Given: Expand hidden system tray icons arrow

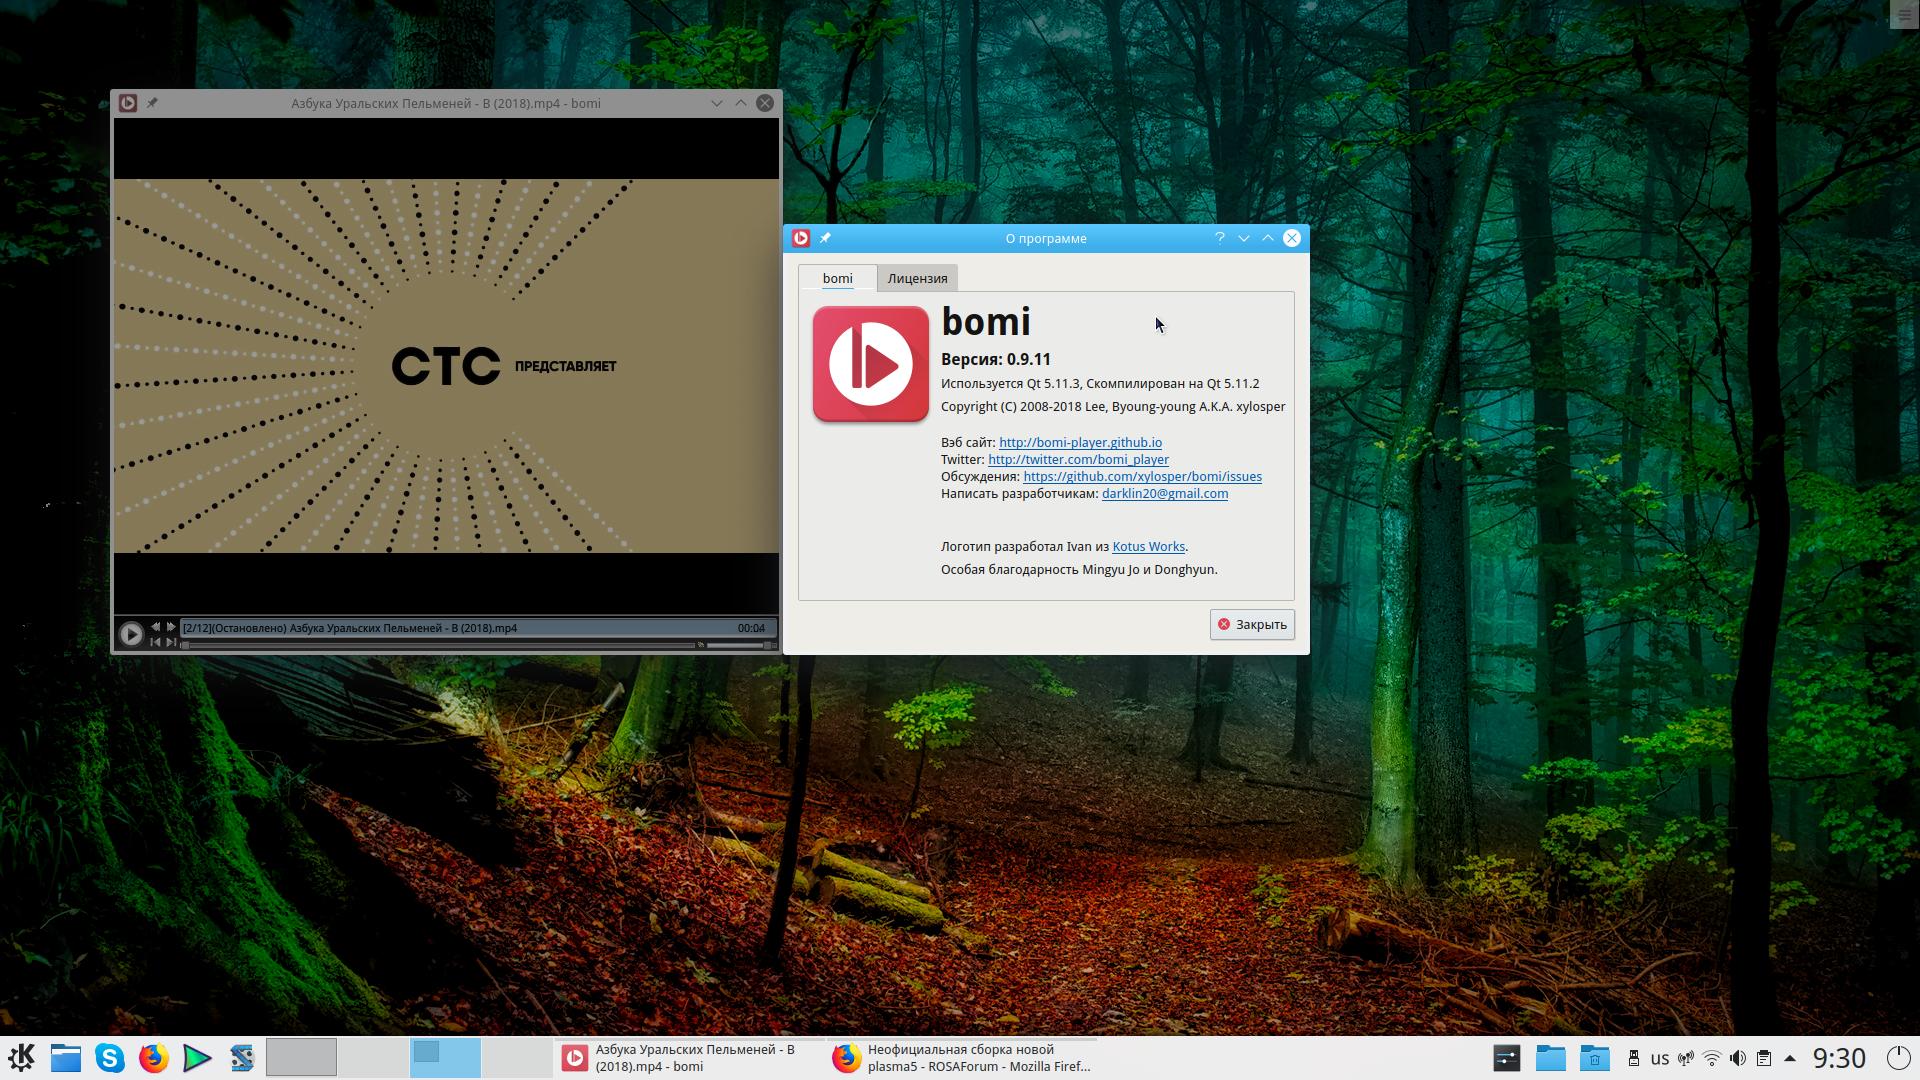Looking at the screenshot, I should click(1790, 1058).
